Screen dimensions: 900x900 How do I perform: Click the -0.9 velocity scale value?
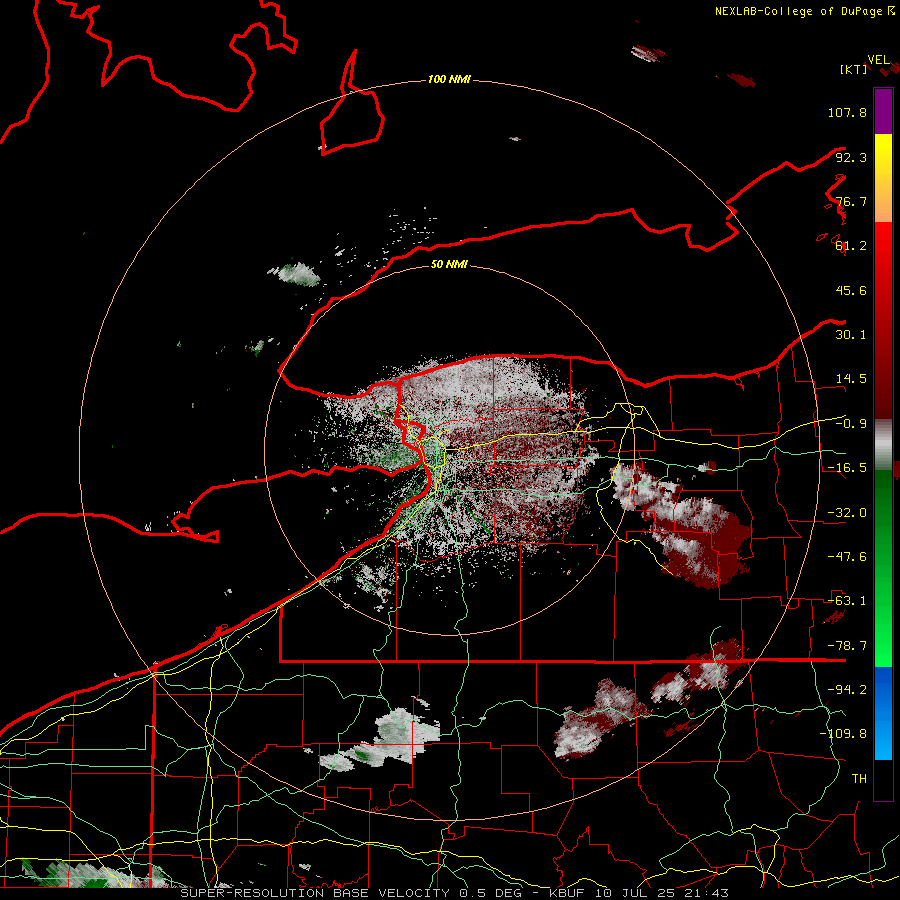coord(851,424)
